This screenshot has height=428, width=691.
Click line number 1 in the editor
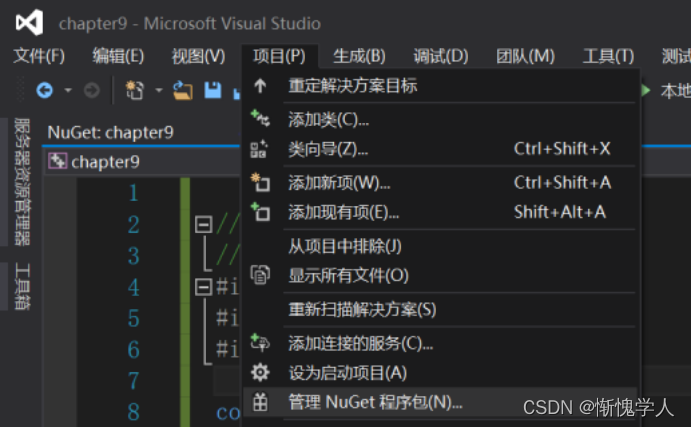pyautogui.click(x=134, y=193)
